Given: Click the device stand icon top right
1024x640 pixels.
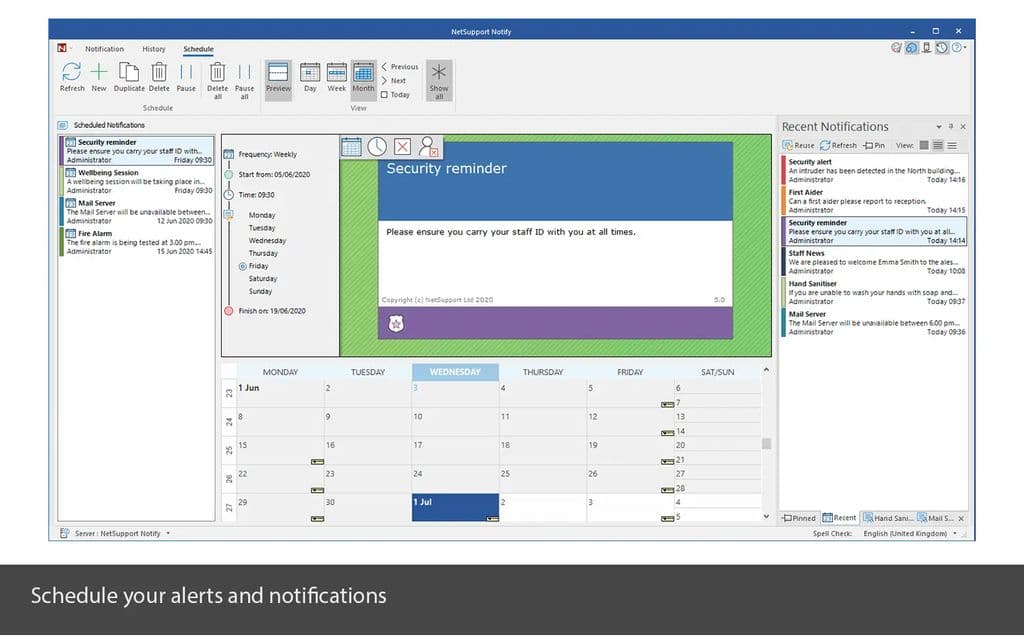Looking at the screenshot, I should pos(927,48).
